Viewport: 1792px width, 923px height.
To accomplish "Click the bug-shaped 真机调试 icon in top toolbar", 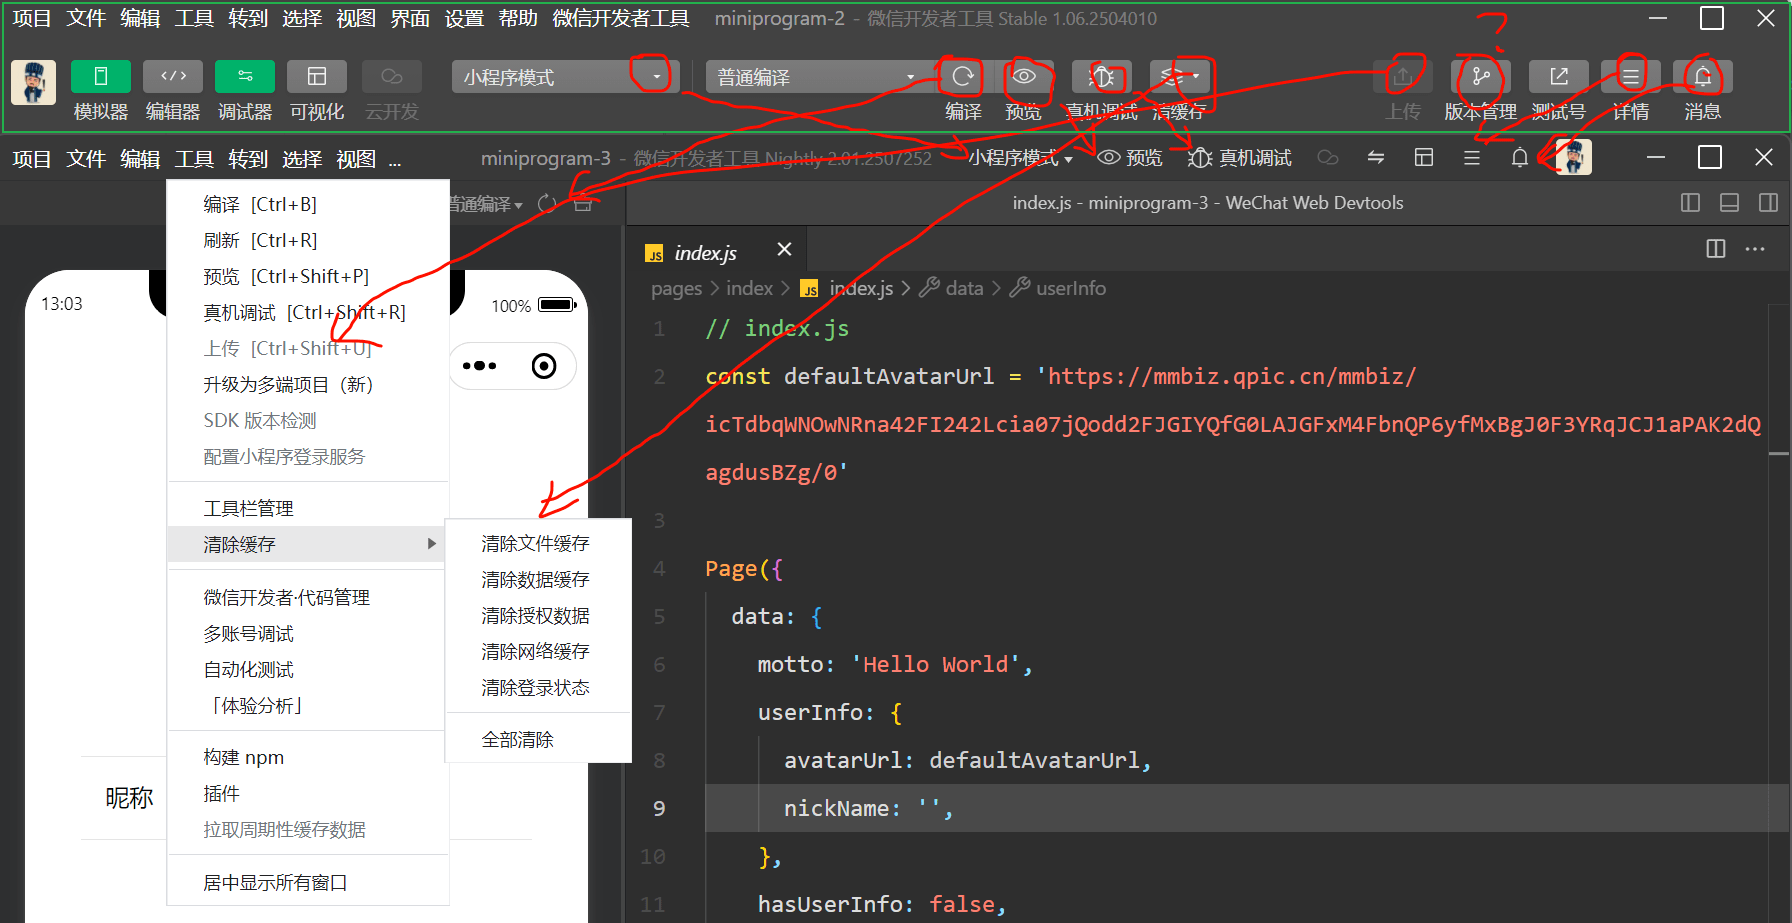I will (x=1102, y=77).
